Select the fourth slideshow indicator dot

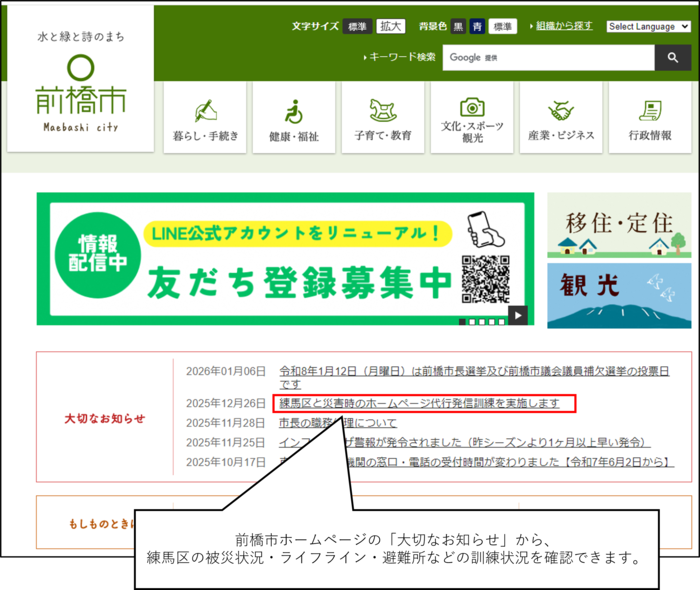coord(492,322)
